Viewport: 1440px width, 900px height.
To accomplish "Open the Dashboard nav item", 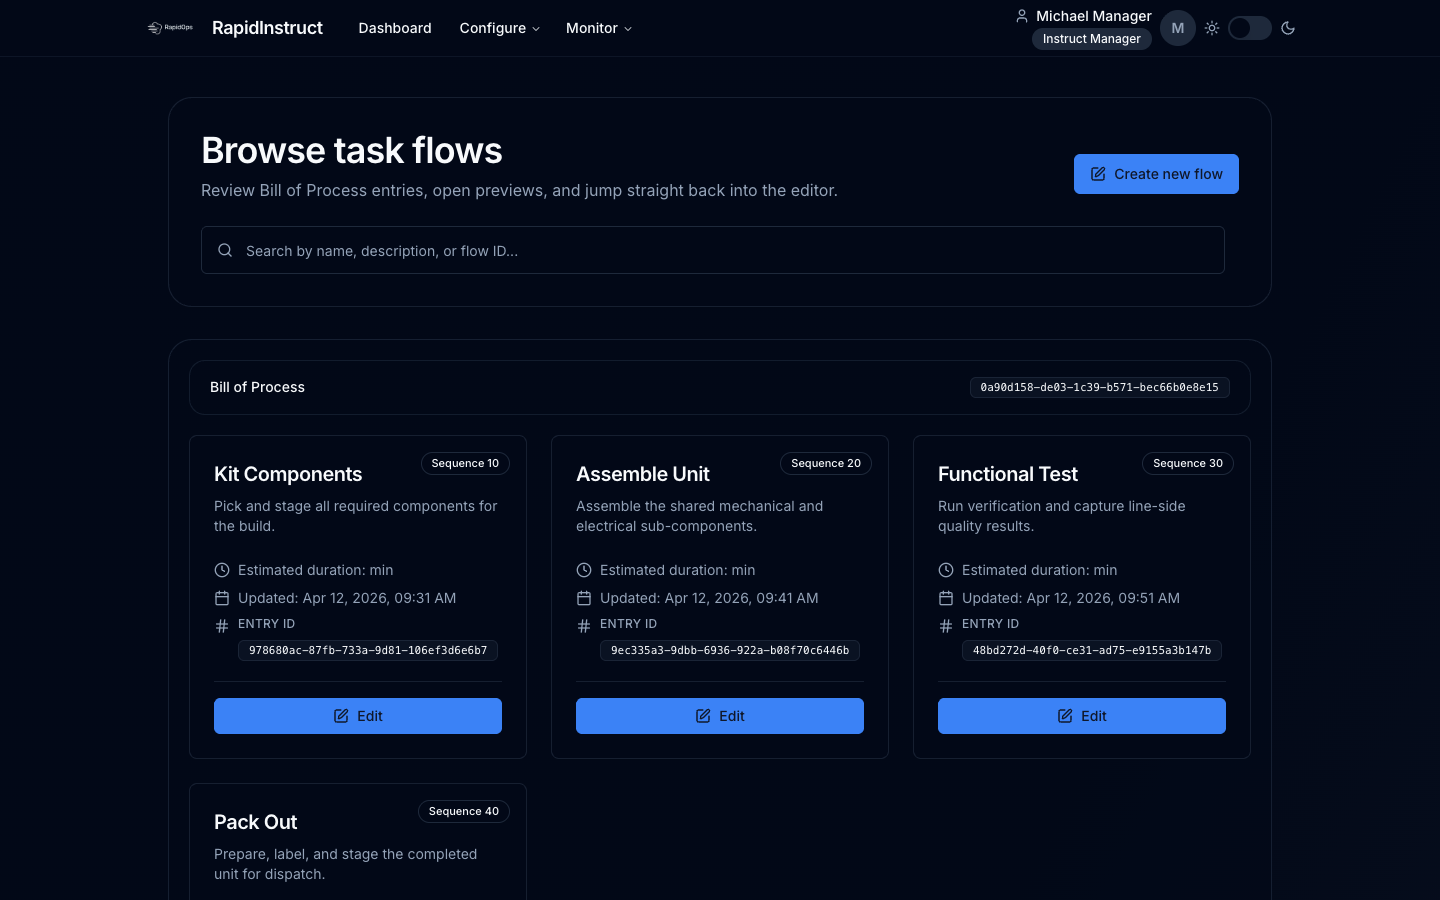I will 395,28.
